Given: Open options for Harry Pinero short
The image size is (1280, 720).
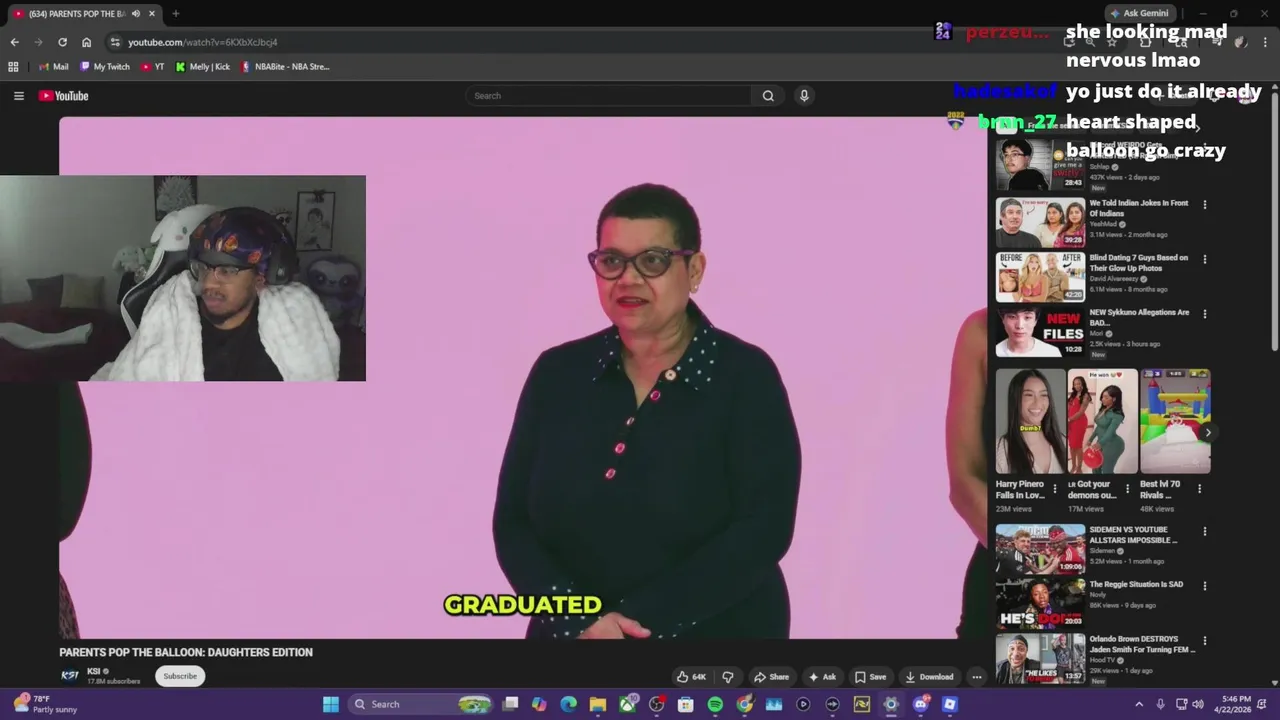Looking at the screenshot, I should coord(1054,489).
